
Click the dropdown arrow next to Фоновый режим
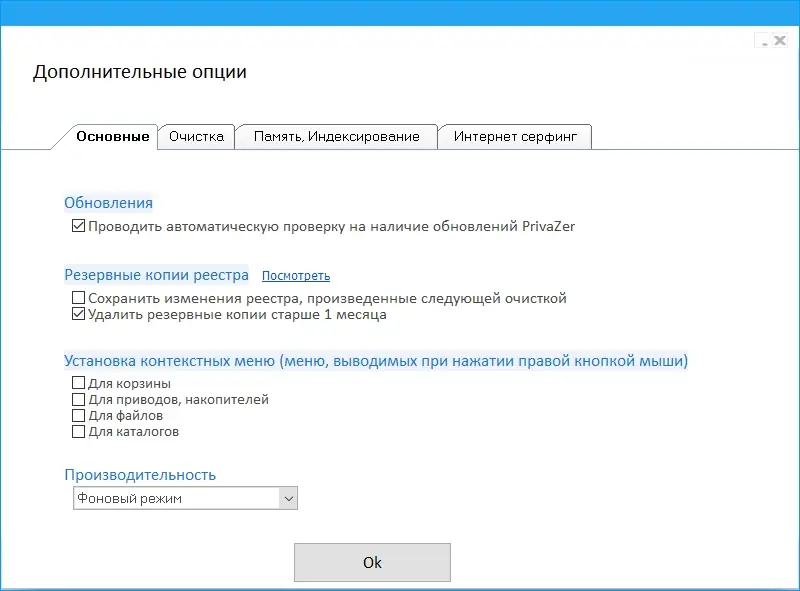(x=287, y=497)
